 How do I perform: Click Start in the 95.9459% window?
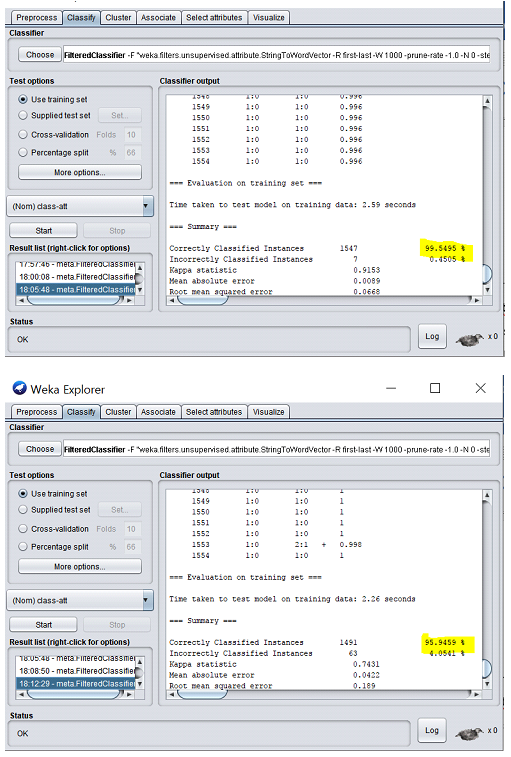pos(43,625)
